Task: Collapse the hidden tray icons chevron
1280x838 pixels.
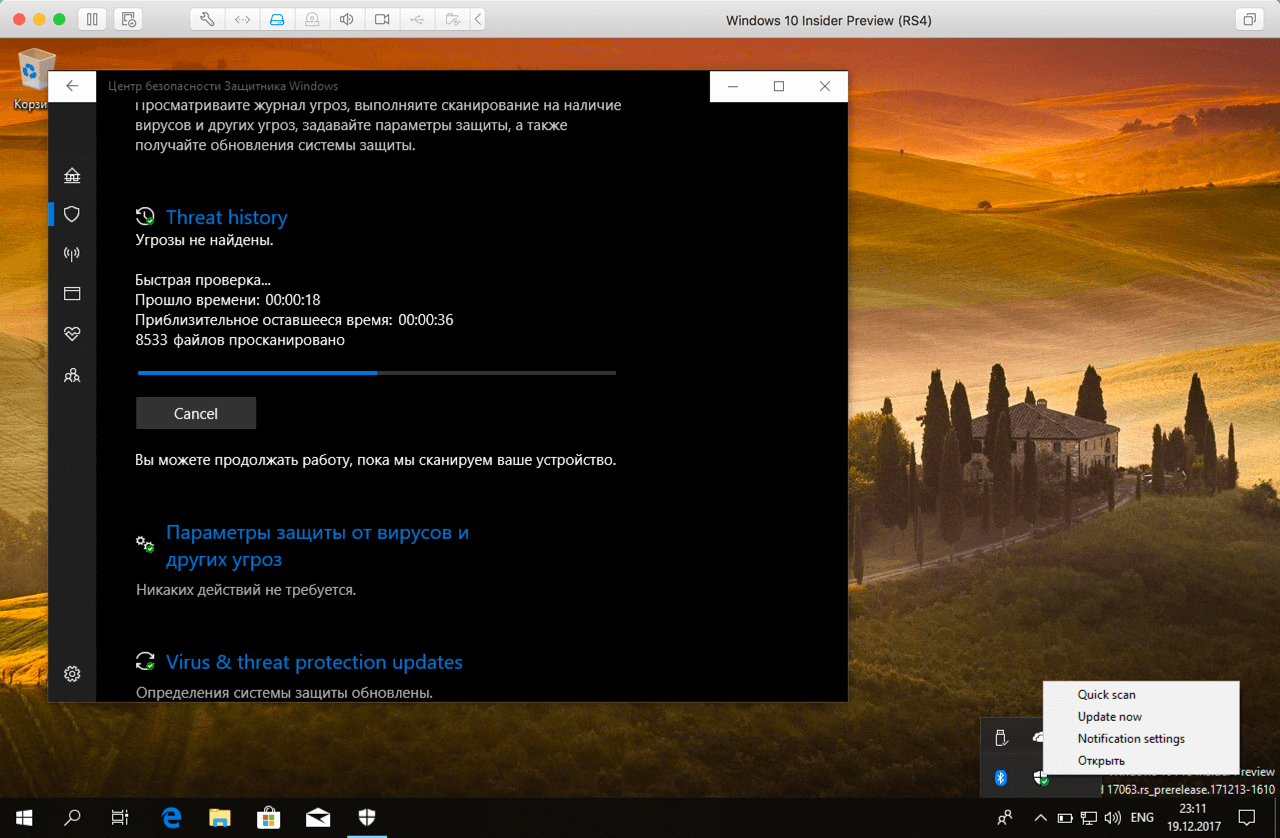Action: 1041,818
